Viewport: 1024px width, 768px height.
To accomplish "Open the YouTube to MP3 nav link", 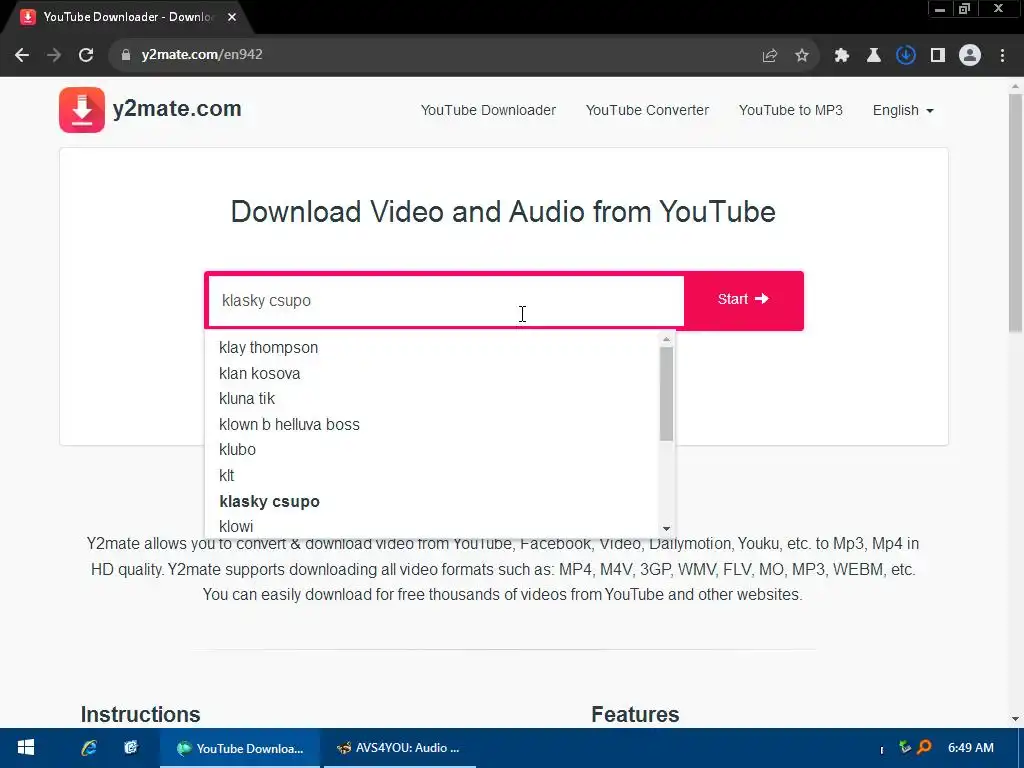I will coord(791,110).
